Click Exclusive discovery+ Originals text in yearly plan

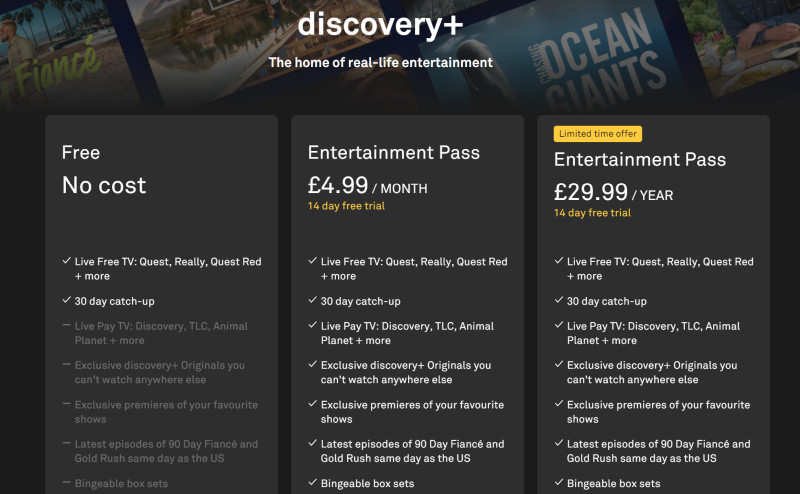click(x=652, y=373)
